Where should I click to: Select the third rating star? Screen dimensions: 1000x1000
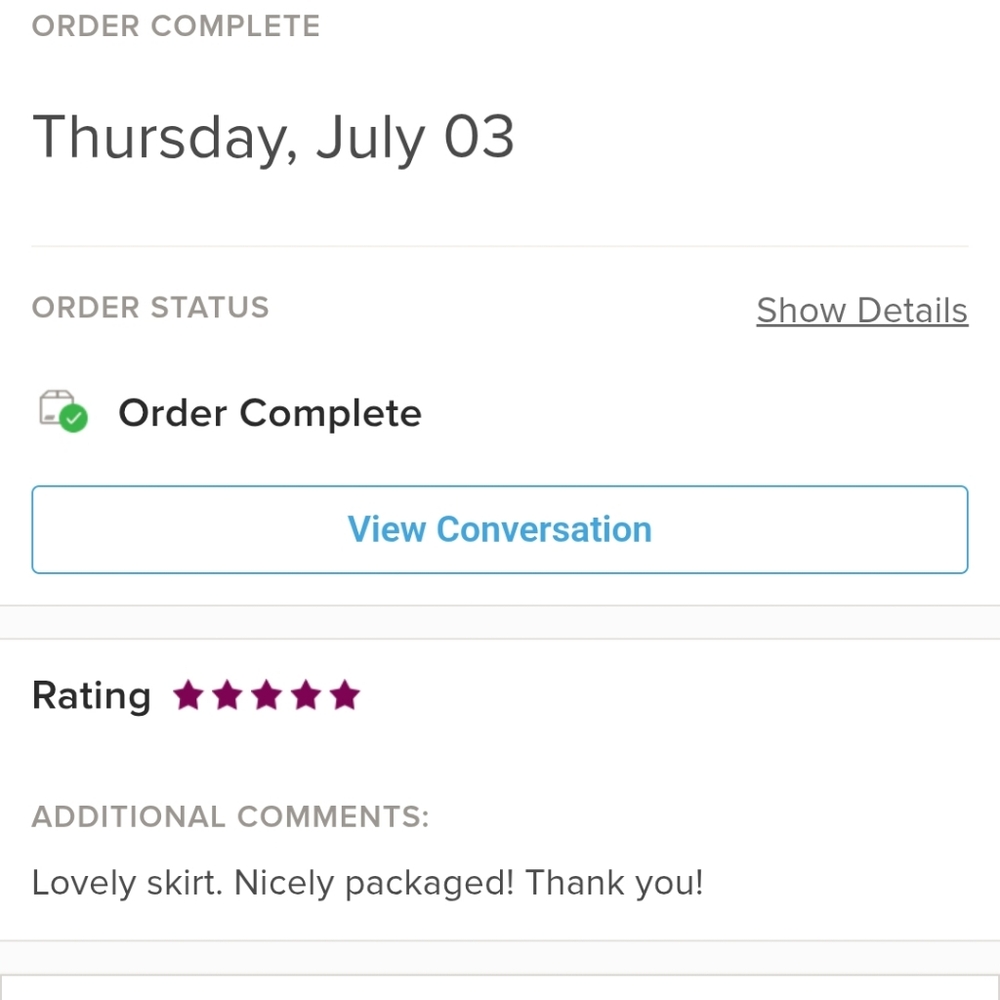(267, 695)
